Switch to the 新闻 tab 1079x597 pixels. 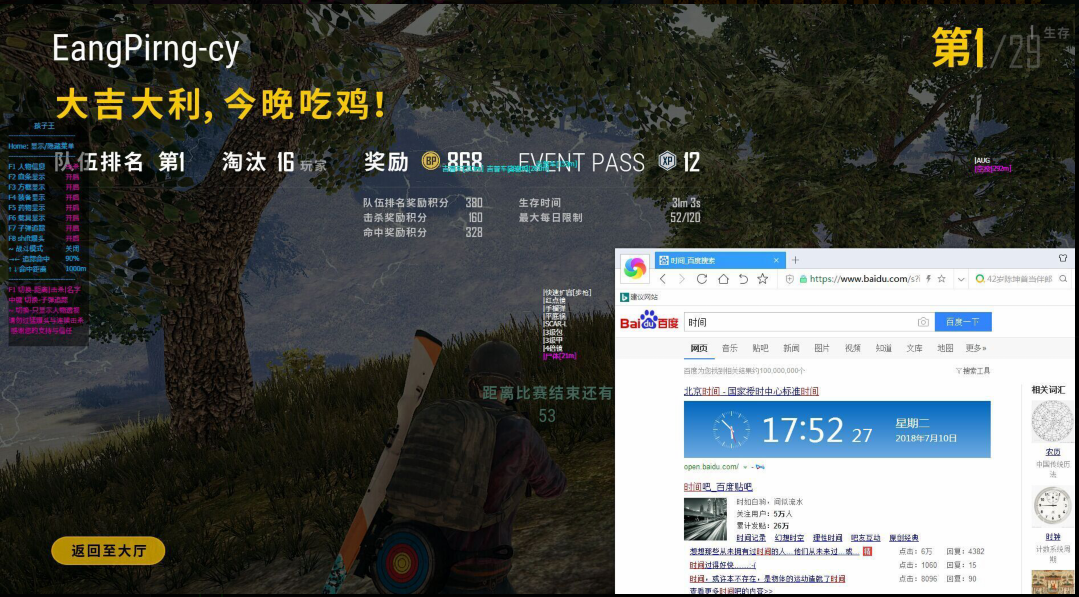[x=791, y=348]
